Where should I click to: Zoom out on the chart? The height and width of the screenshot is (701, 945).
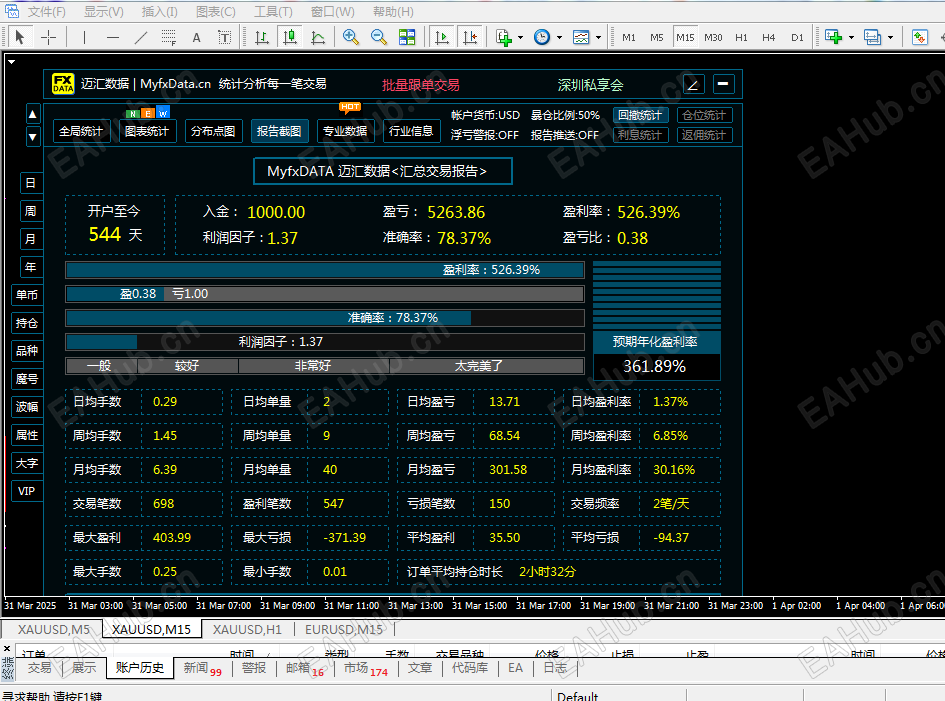[379, 37]
